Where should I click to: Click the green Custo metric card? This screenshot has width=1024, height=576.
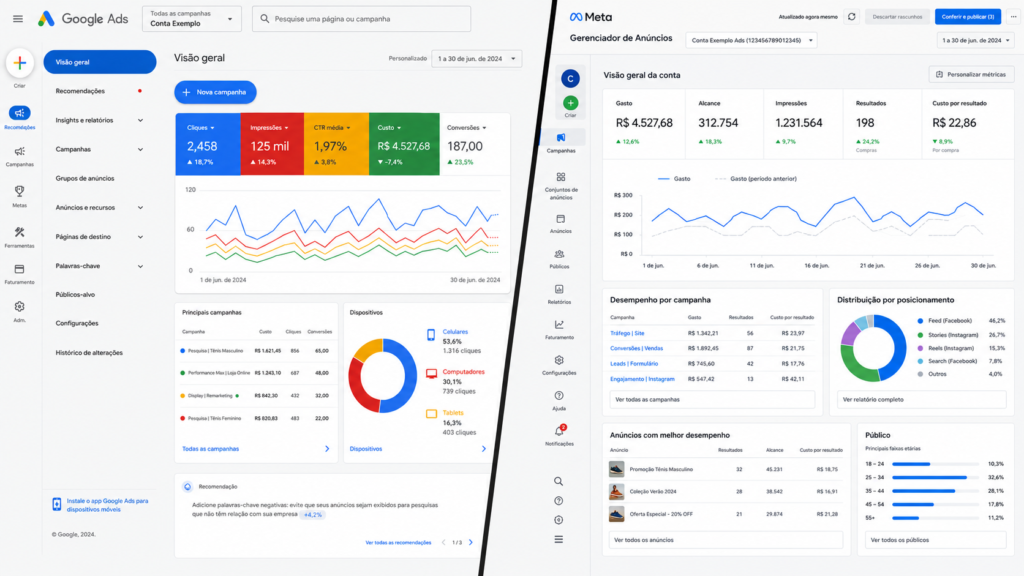(x=404, y=144)
